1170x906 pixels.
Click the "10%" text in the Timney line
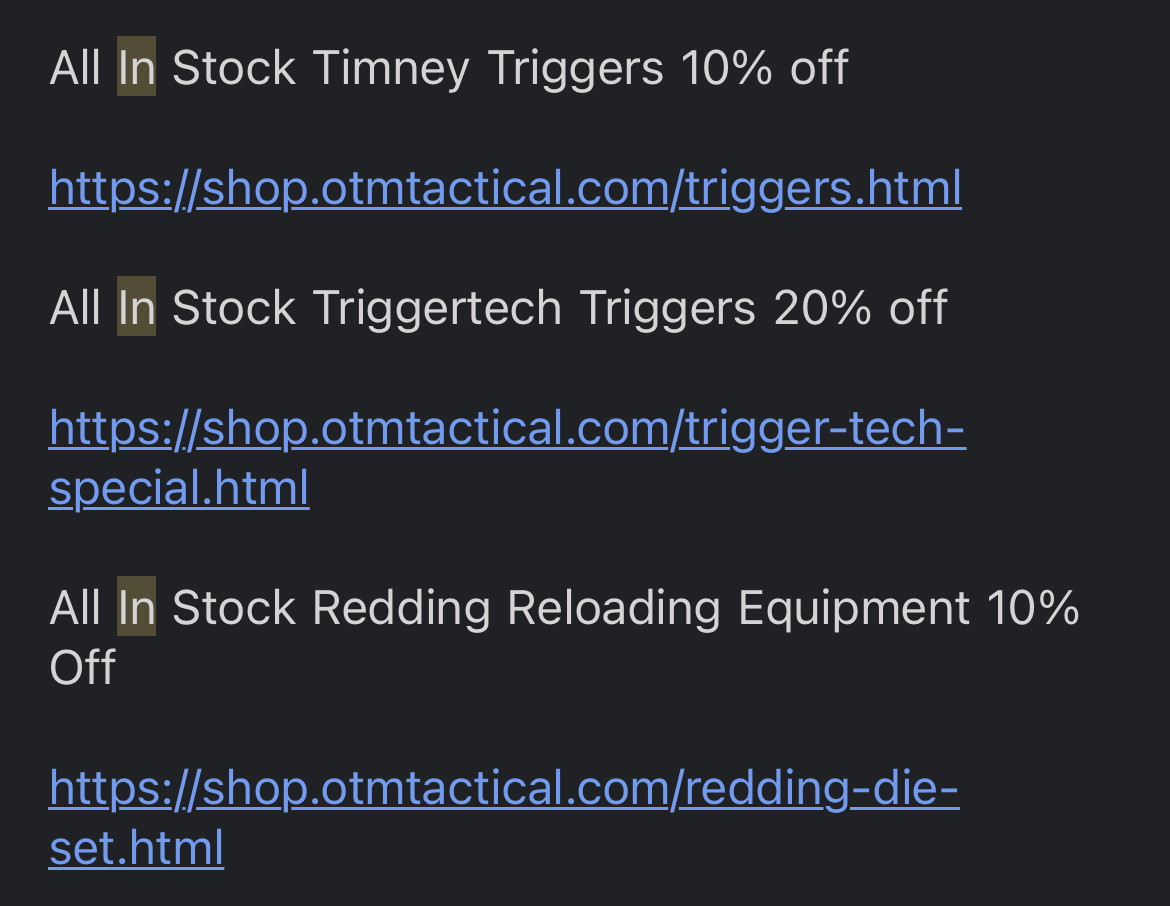pos(727,69)
